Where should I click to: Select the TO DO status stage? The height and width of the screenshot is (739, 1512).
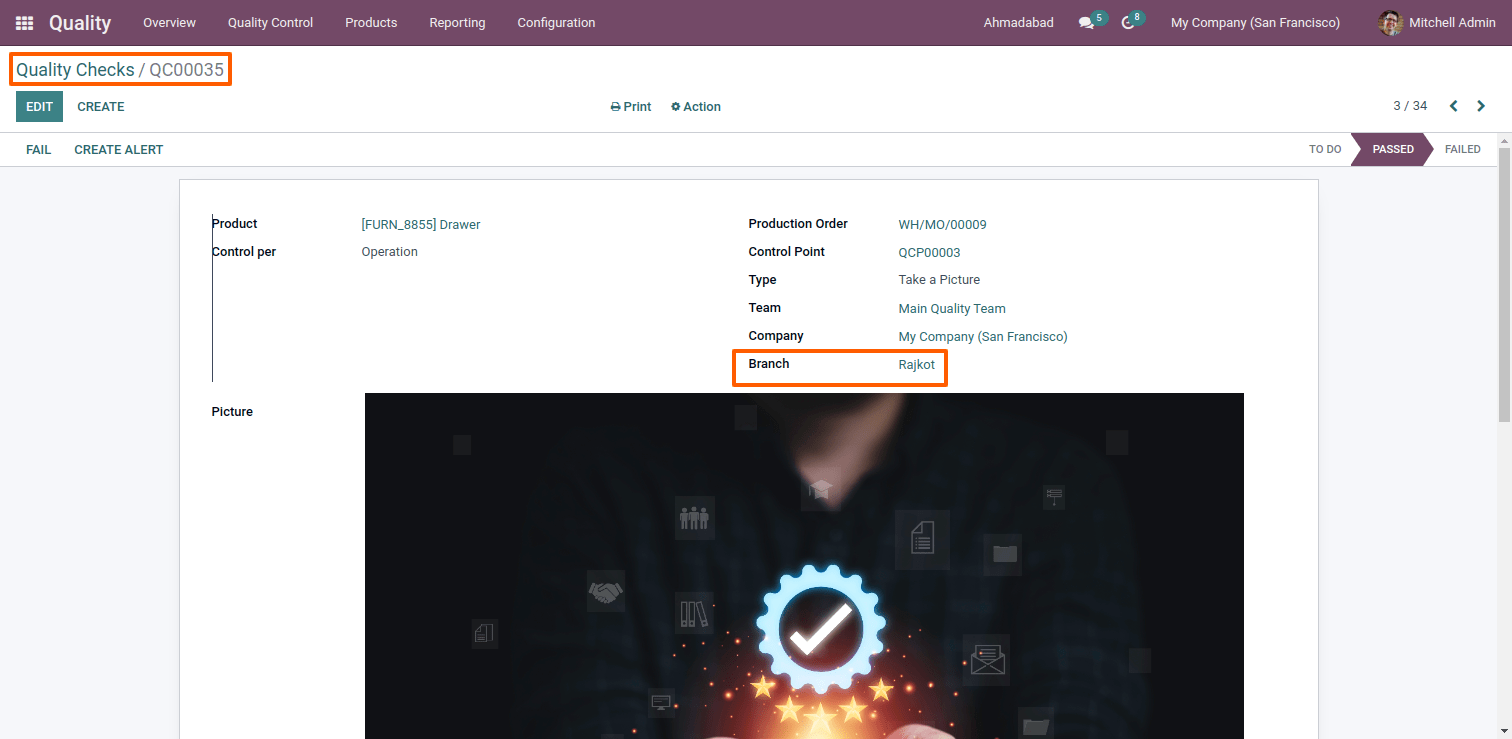pyautogui.click(x=1325, y=150)
